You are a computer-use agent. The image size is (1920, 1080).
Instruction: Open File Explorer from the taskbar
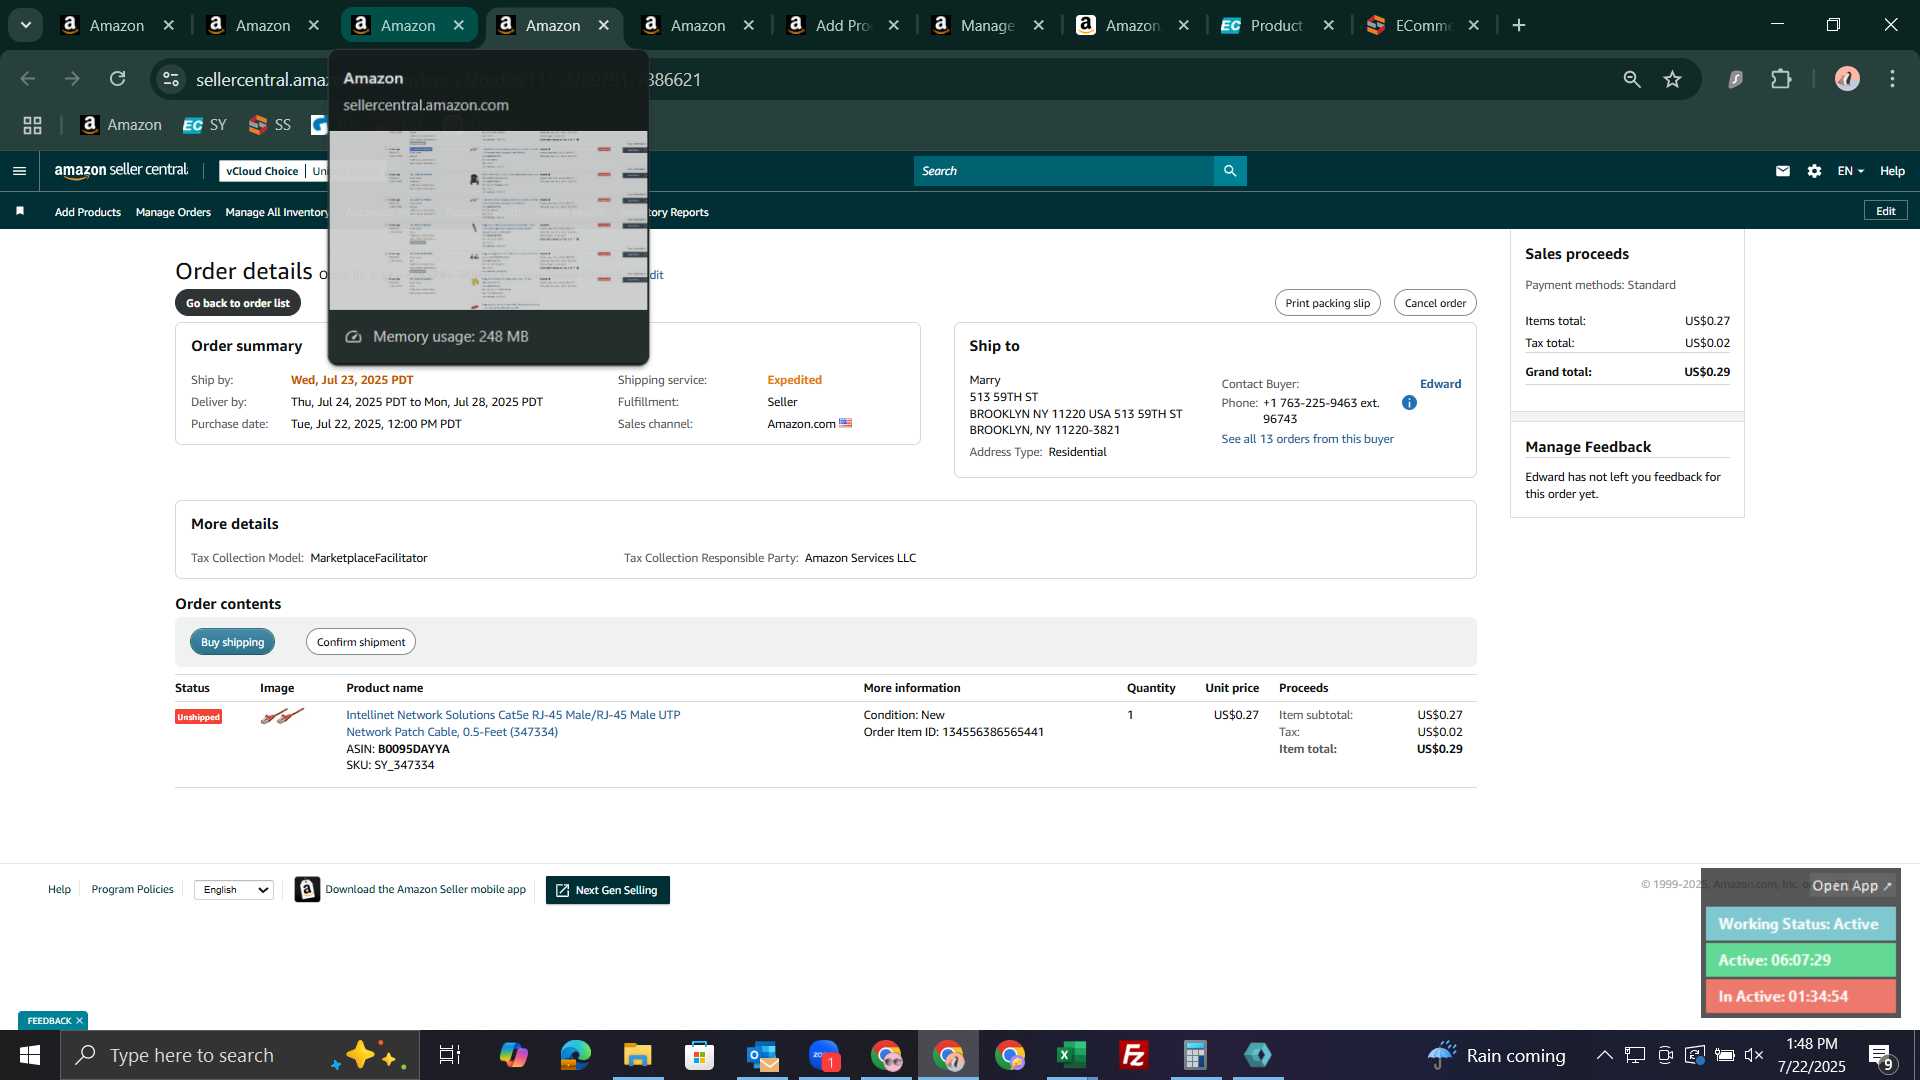coord(637,1055)
